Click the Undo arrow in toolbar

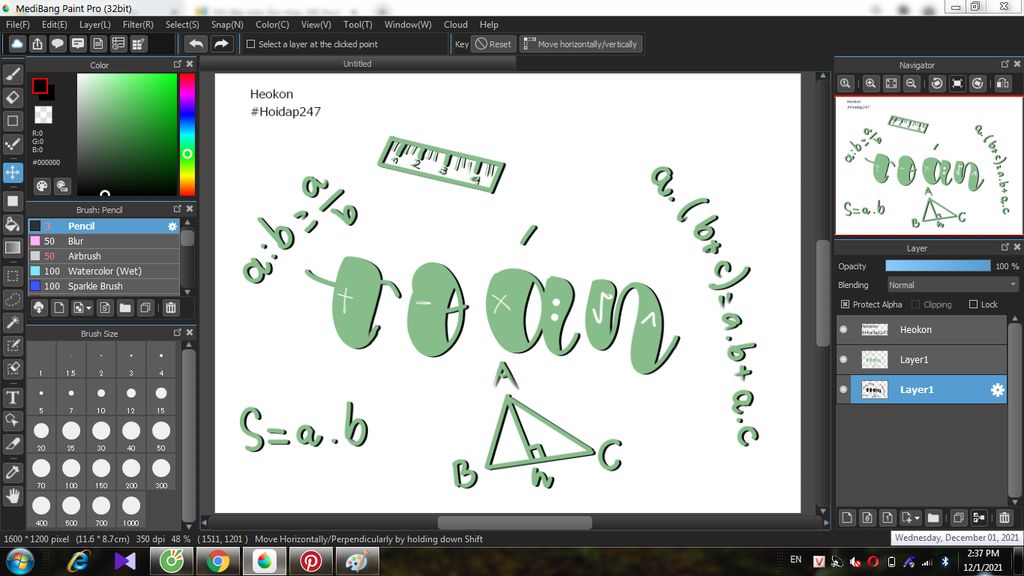(x=195, y=44)
